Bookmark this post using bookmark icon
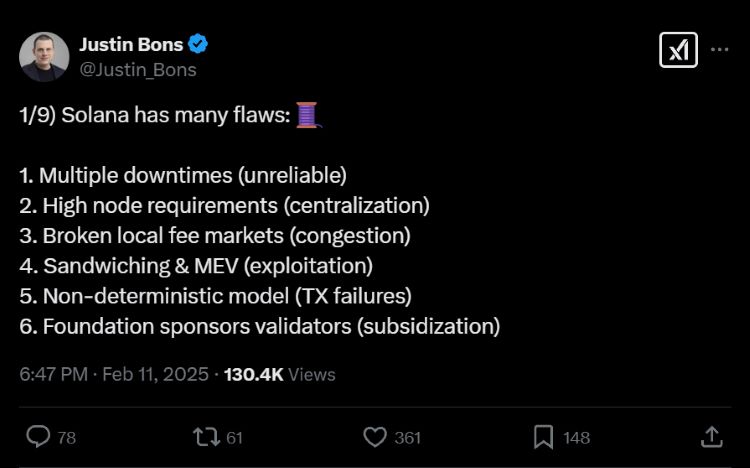Viewport: 750px width, 468px height. (x=543, y=437)
